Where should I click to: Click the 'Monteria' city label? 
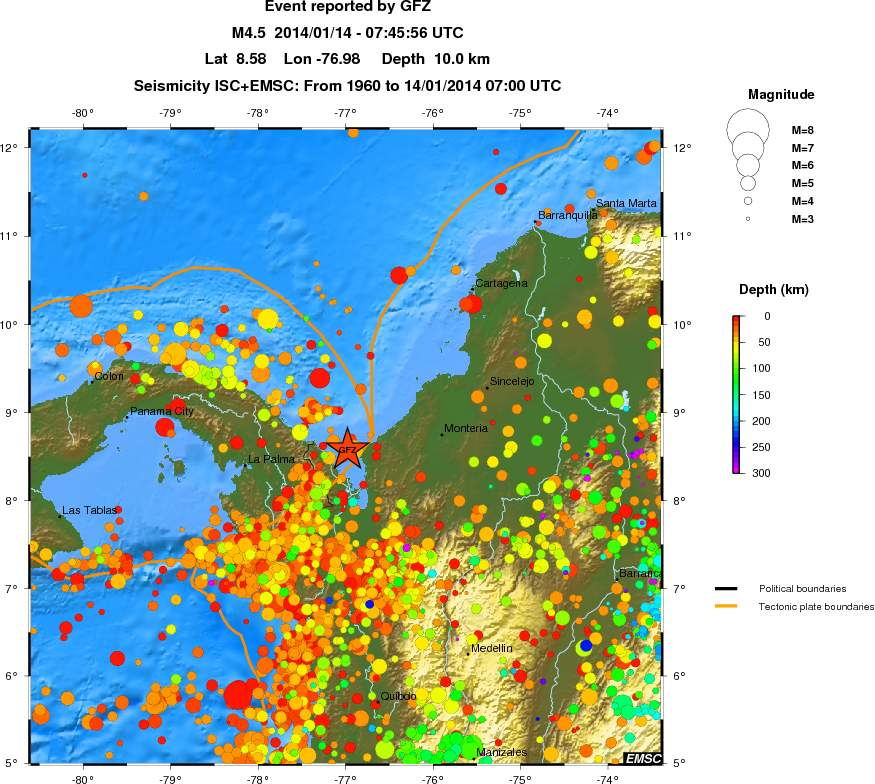[466, 428]
